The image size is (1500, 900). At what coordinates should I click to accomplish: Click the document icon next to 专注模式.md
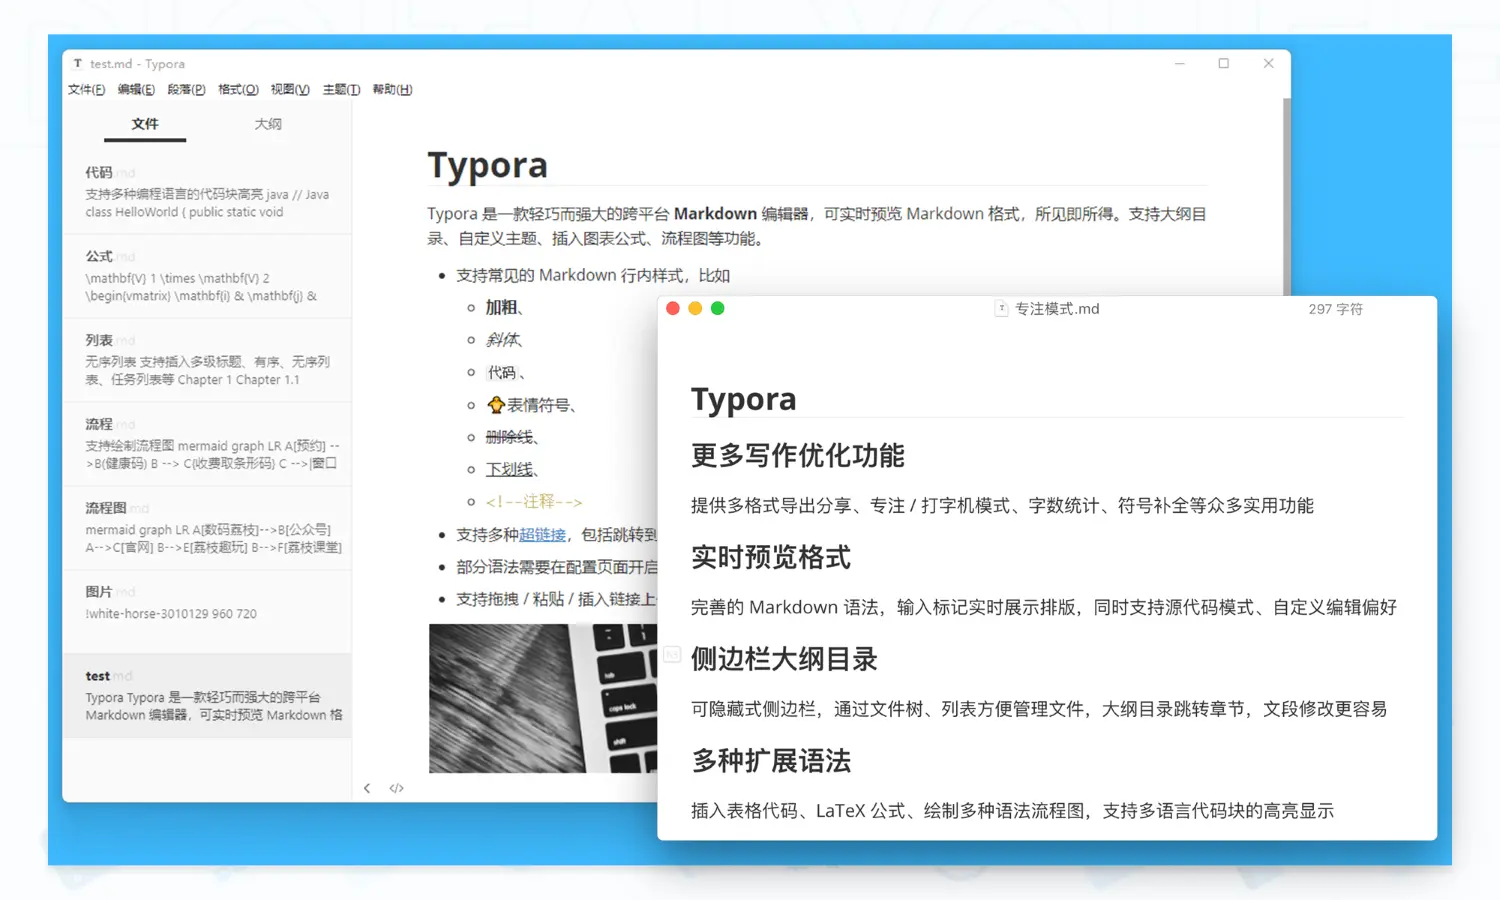1001,309
